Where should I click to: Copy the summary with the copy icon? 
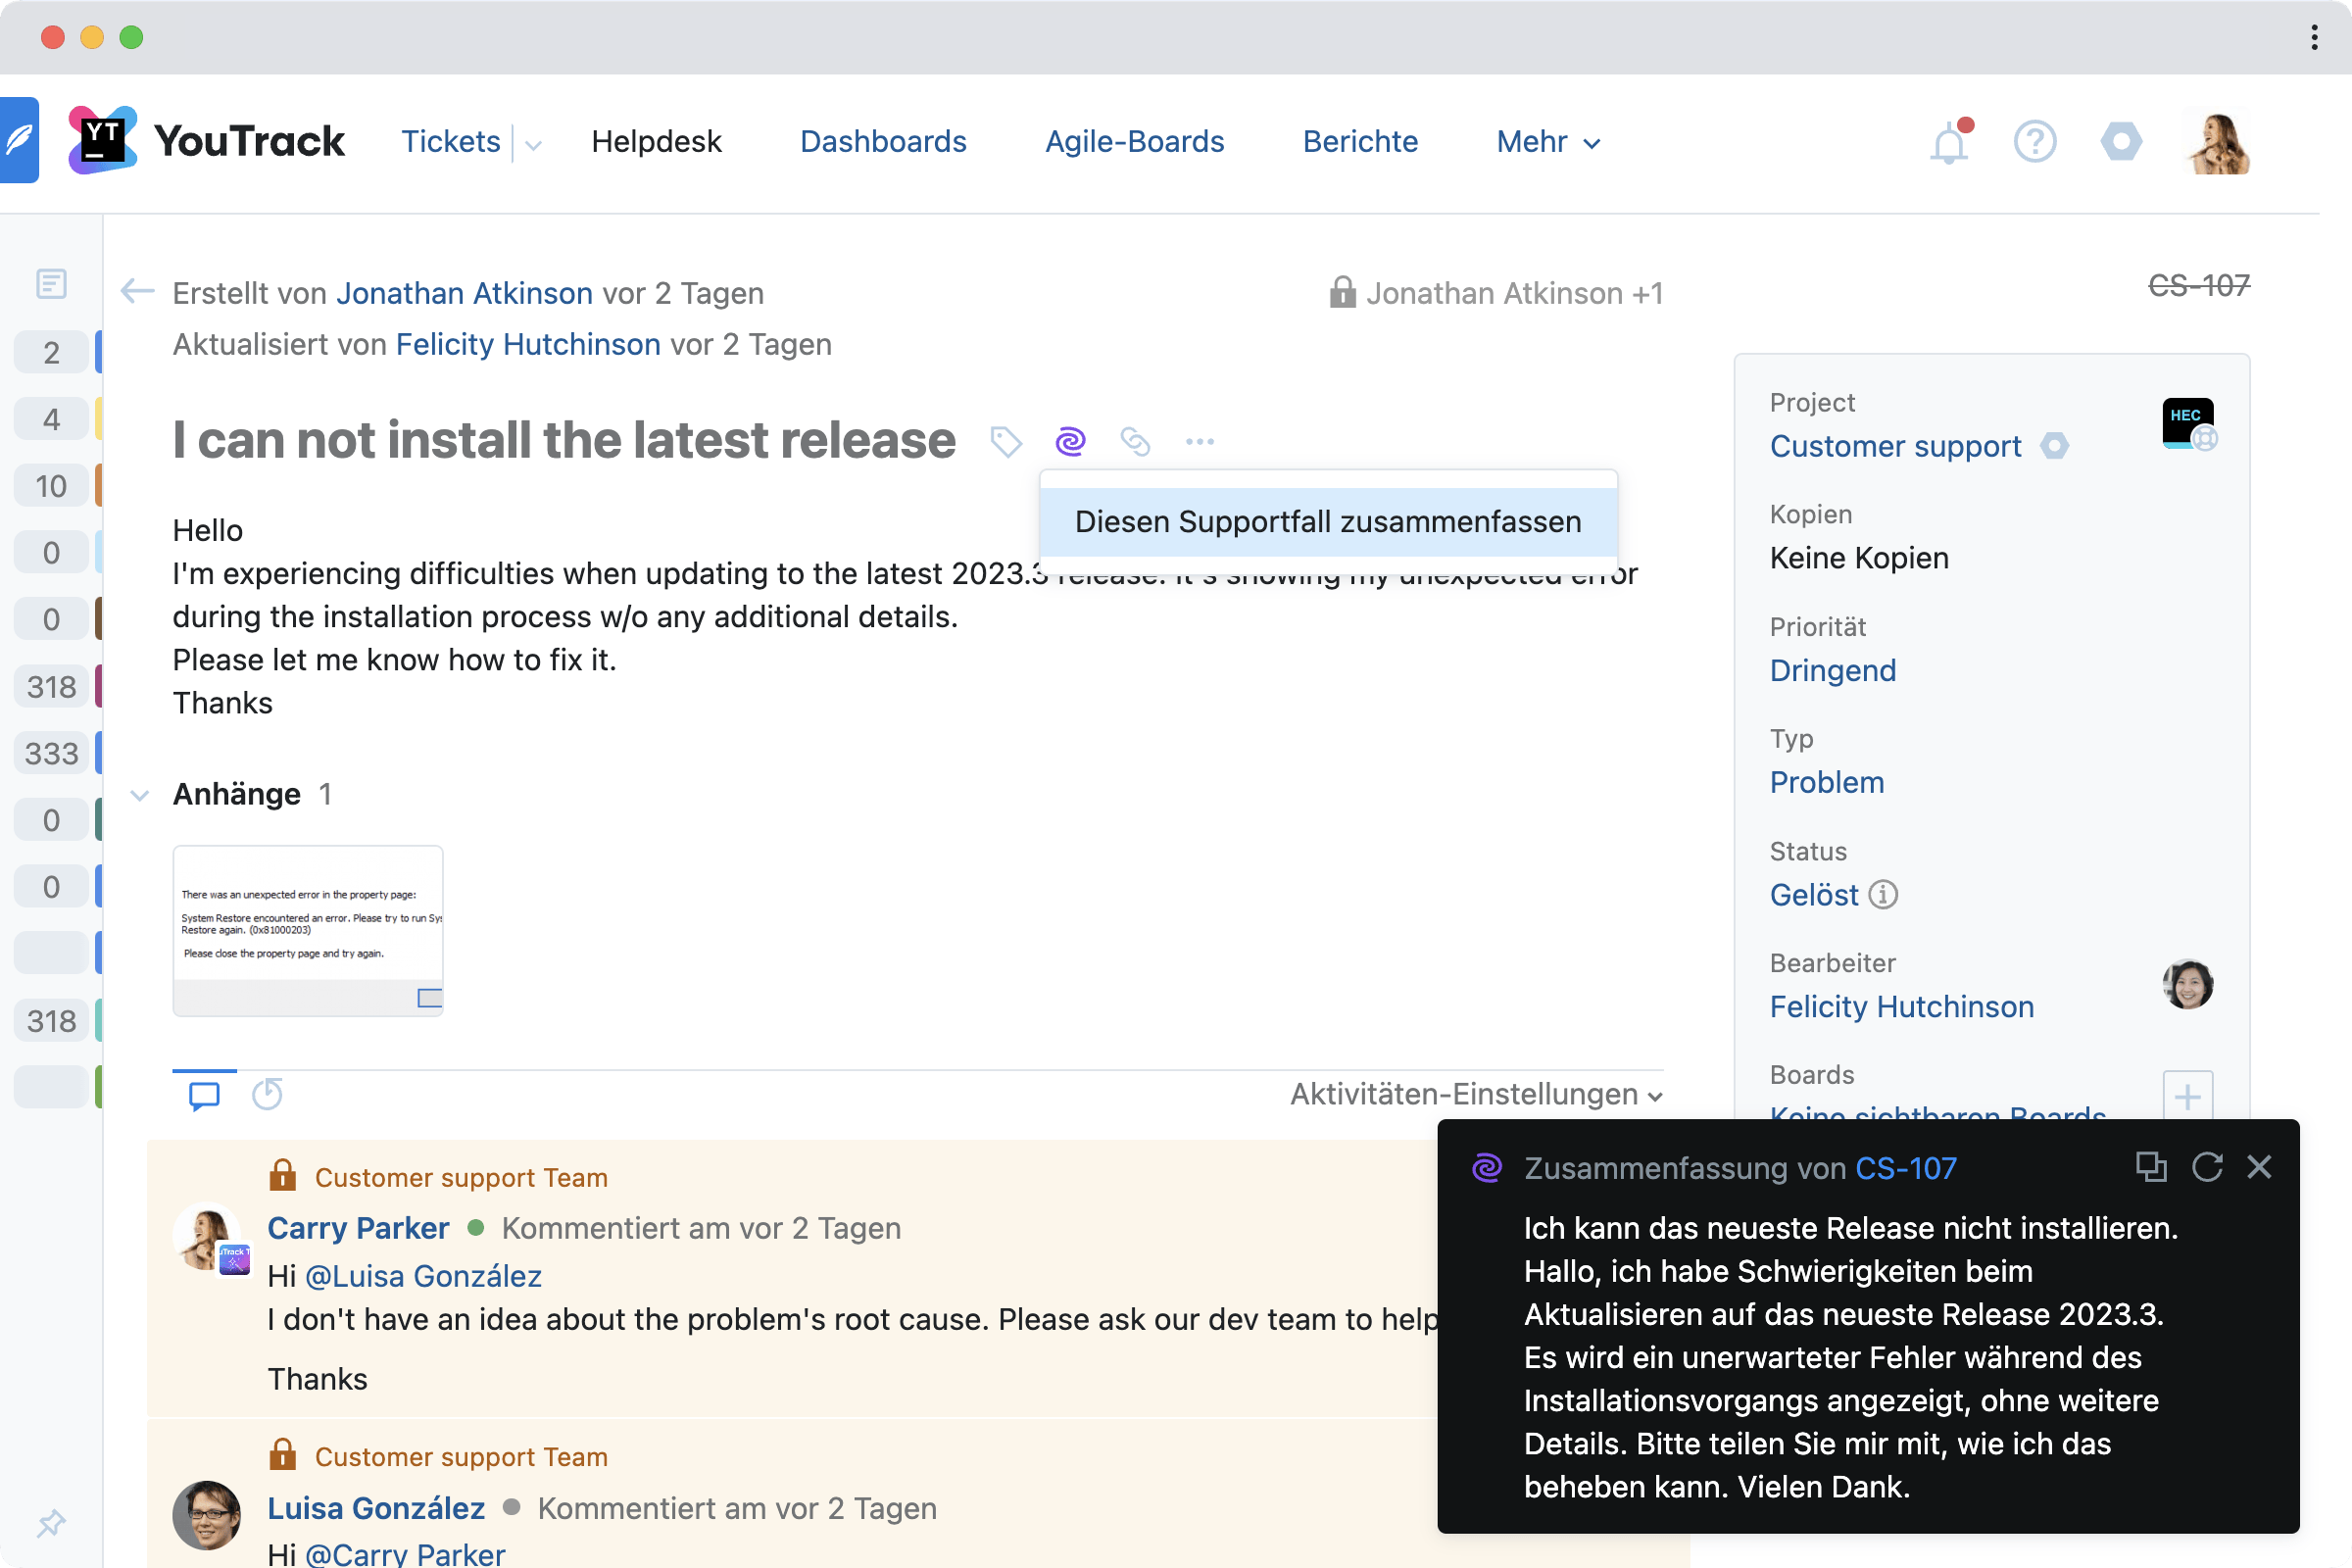click(x=2150, y=1167)
